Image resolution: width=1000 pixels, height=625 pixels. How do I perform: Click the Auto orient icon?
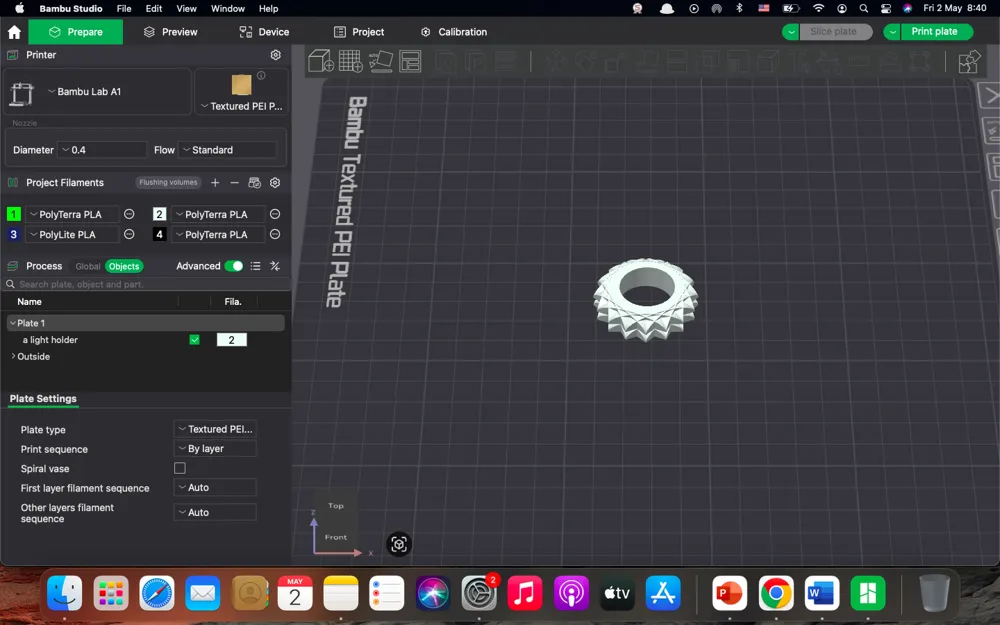point(381,61)
